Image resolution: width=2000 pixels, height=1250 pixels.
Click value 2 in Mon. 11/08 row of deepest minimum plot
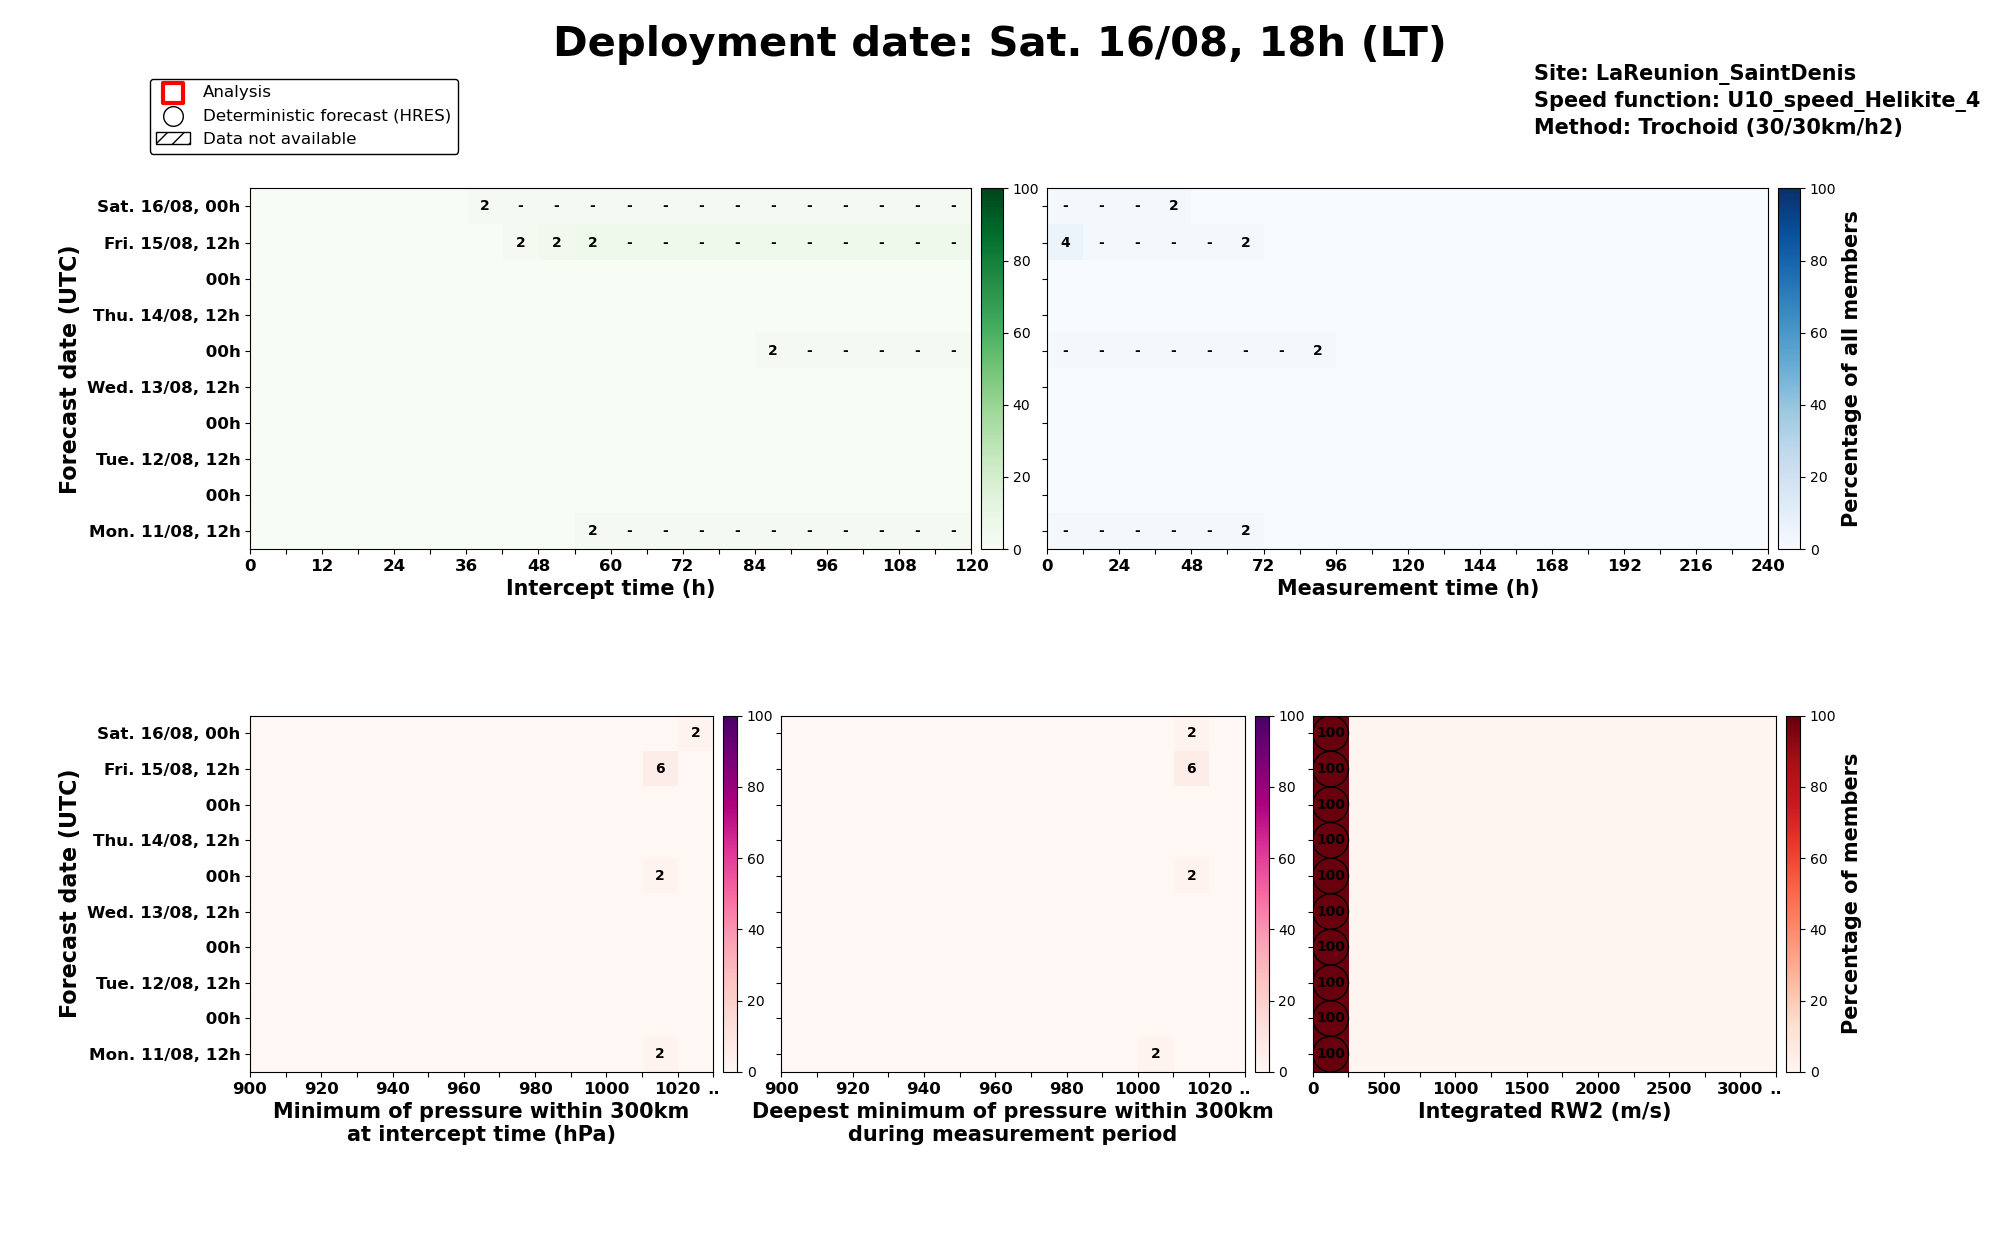[1155, 1054]
